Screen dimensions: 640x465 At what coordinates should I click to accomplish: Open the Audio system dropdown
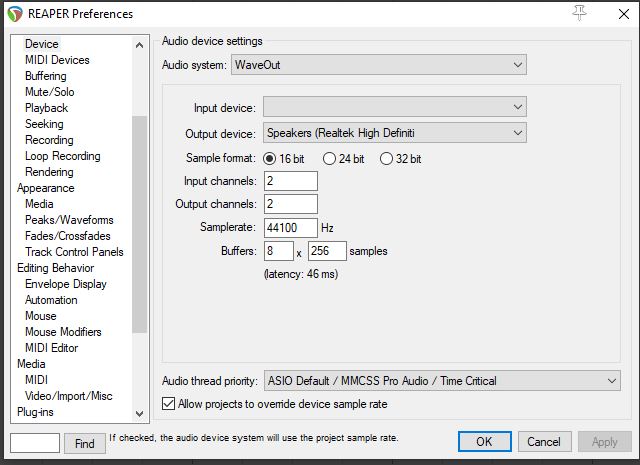379,65
